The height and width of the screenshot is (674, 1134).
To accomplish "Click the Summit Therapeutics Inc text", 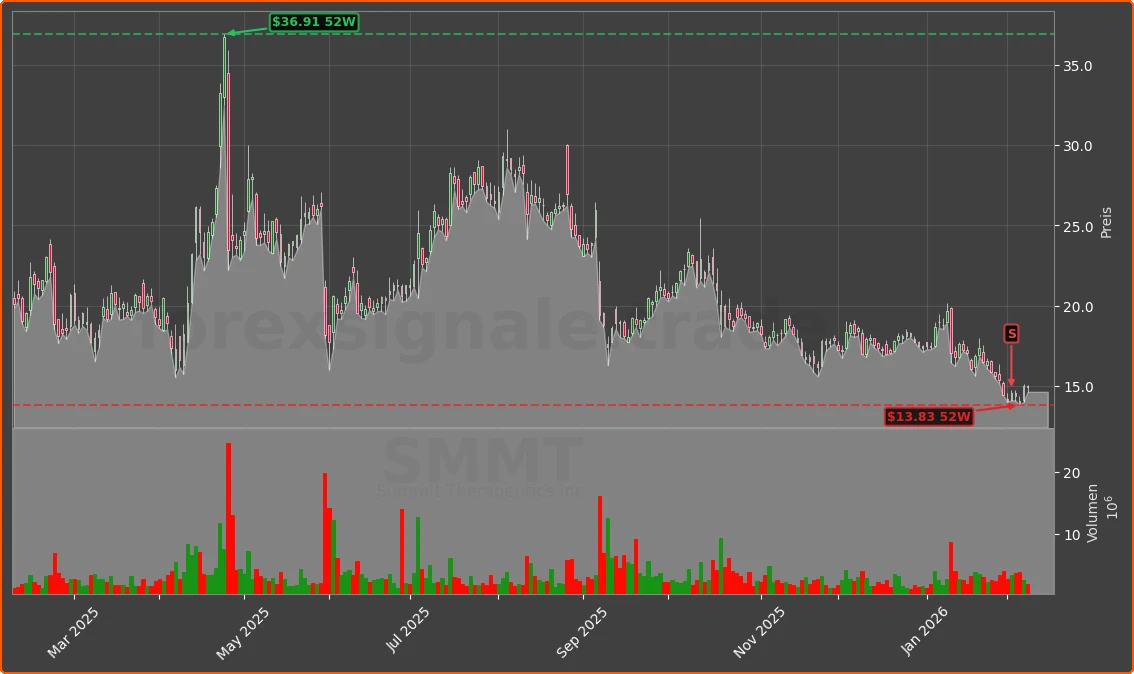I will [x=480, y=491].
